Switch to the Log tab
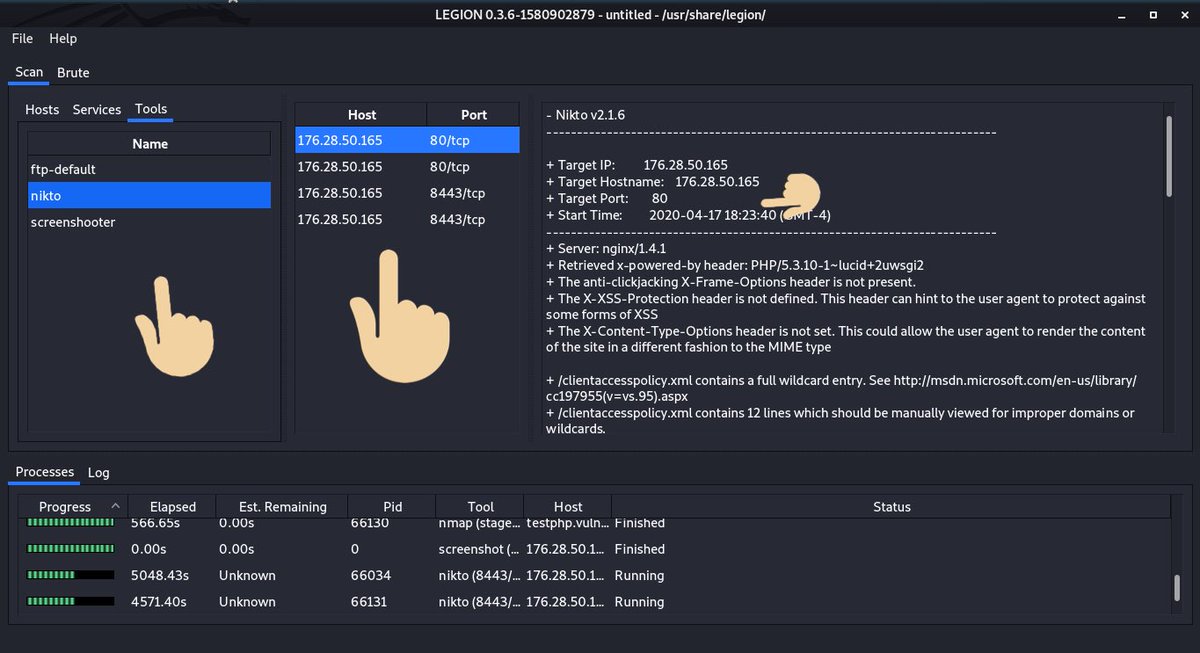1200x653 pixels. coord(98,472)
